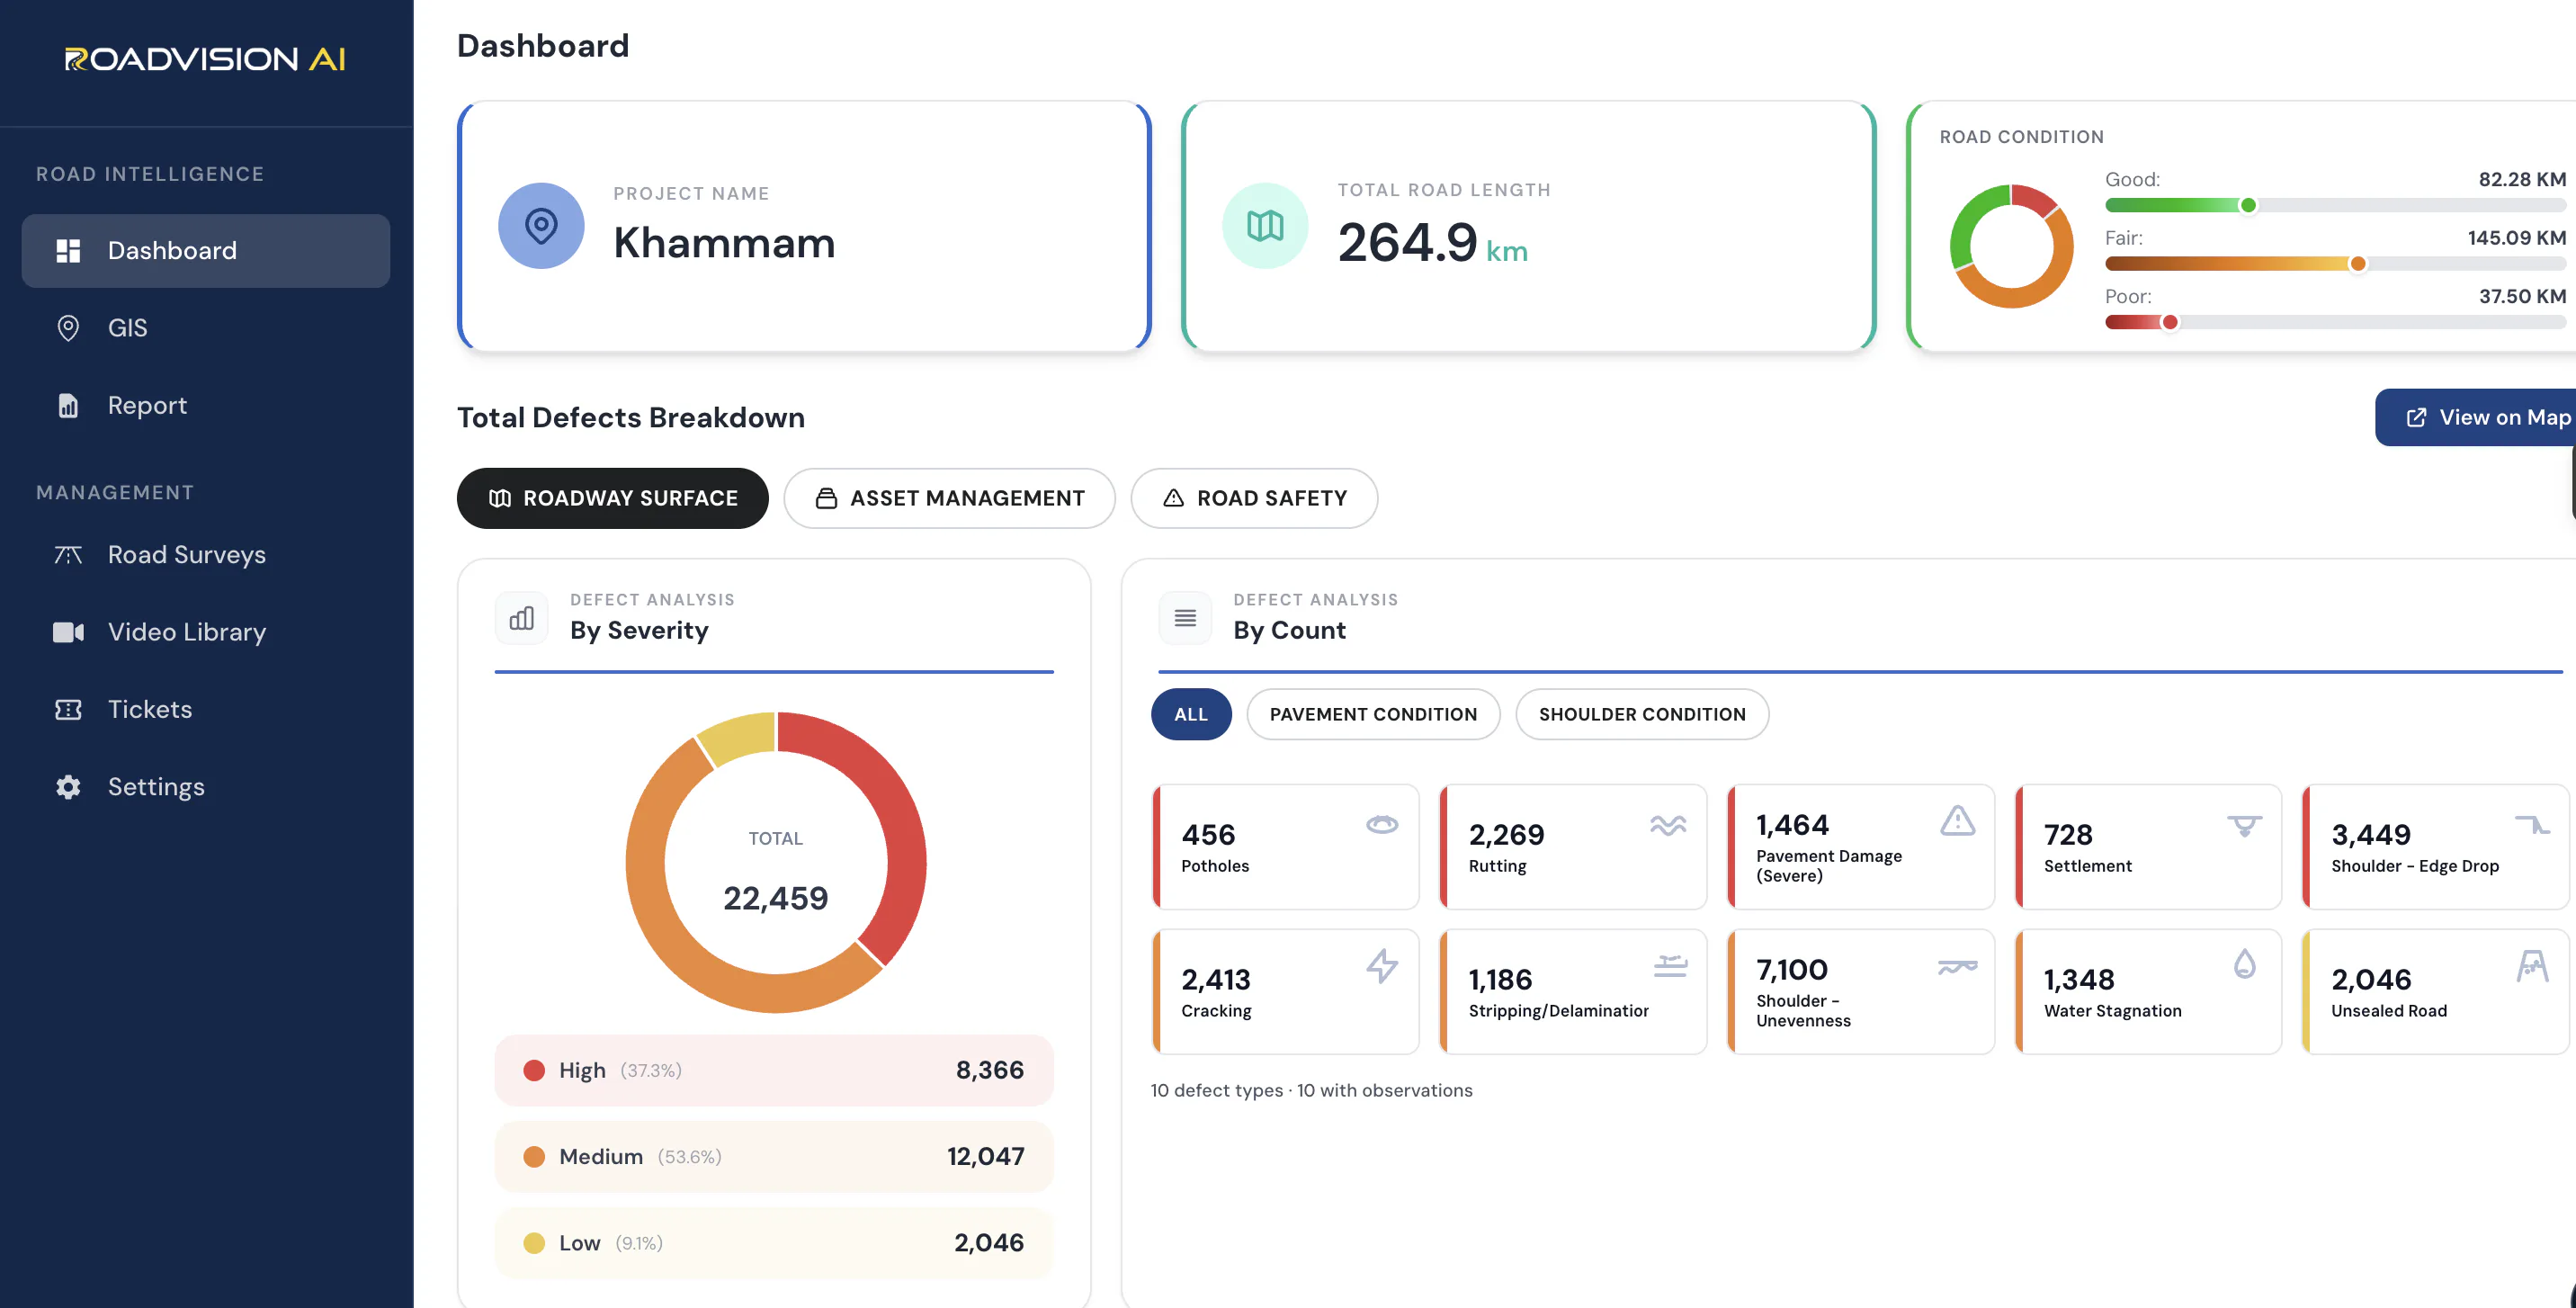Switch to the Asset Management tab

click(949, 498)
